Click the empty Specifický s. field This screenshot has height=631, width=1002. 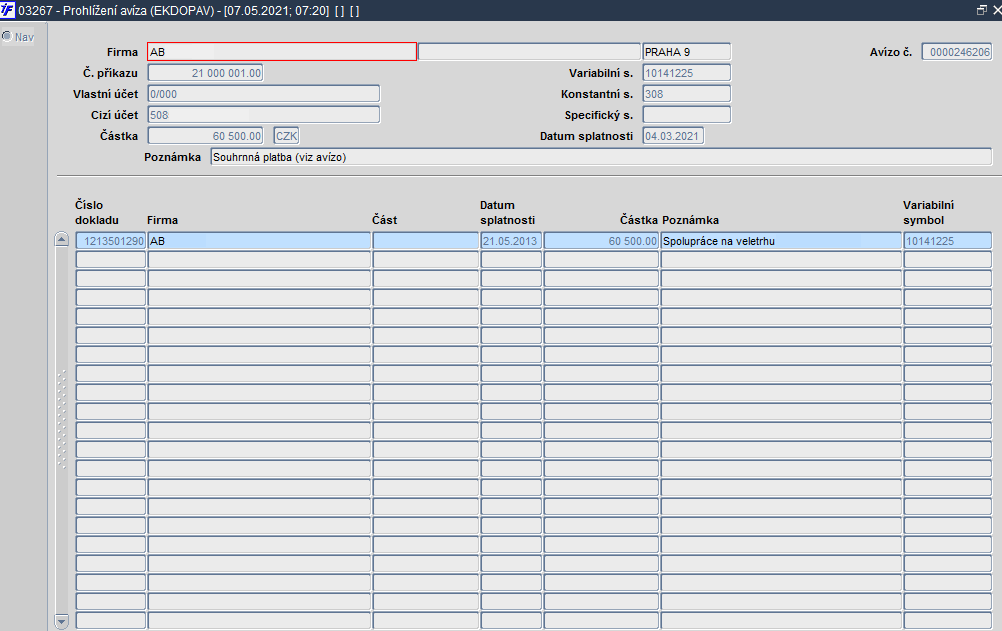point(686,115)
